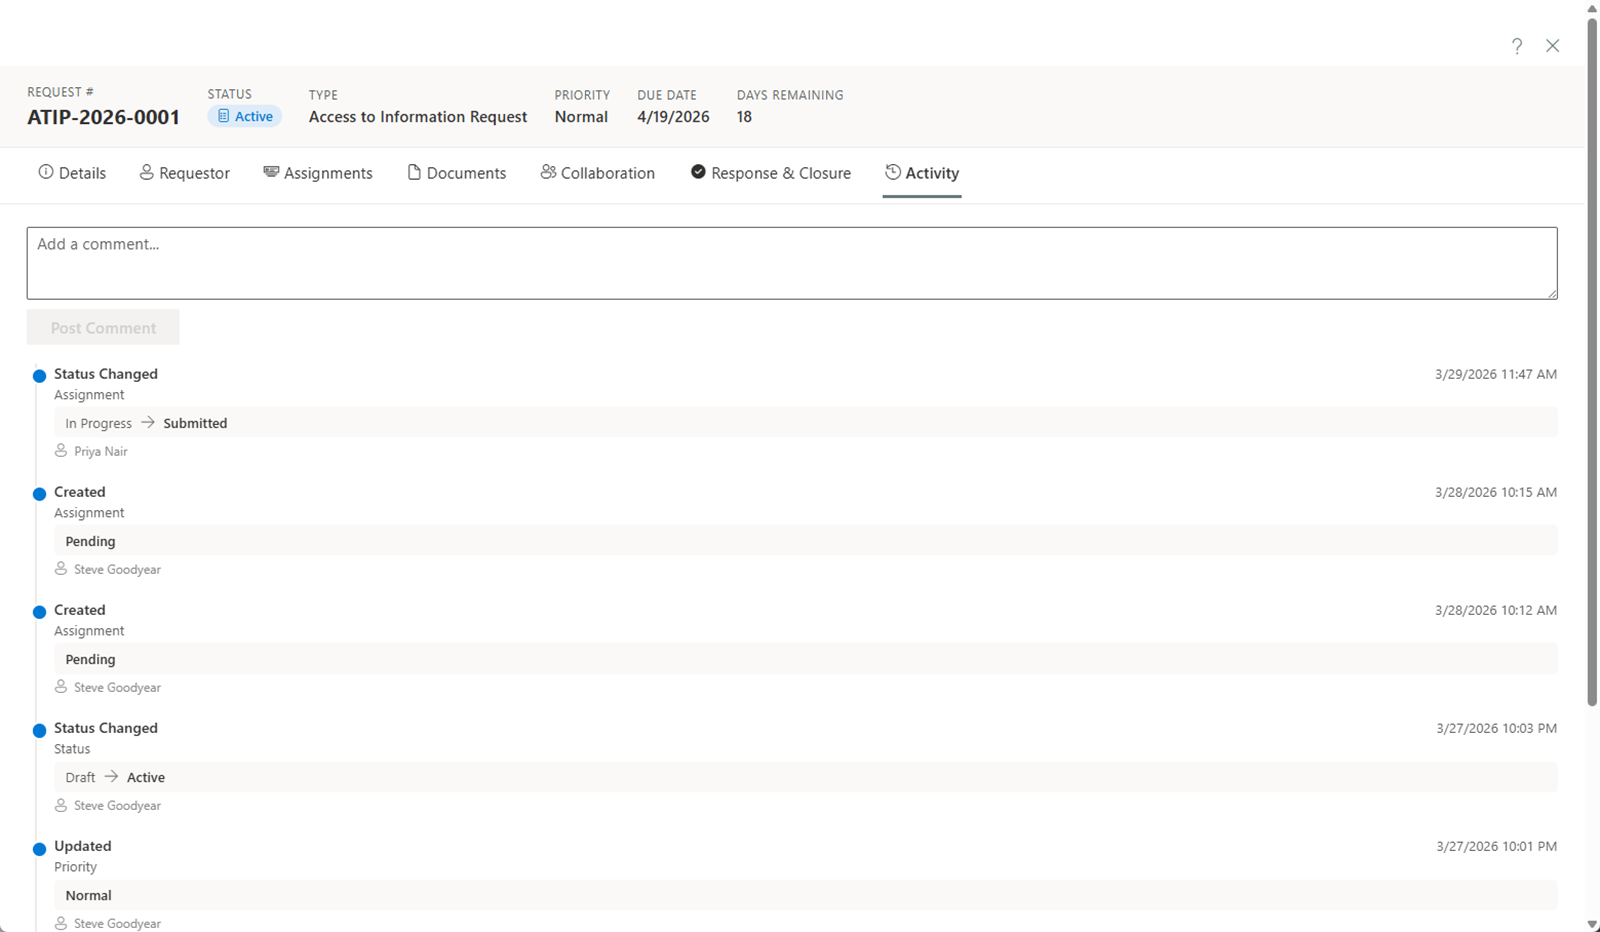
Task: Click the Draft to Active status change row
Action: pos(805,777)
